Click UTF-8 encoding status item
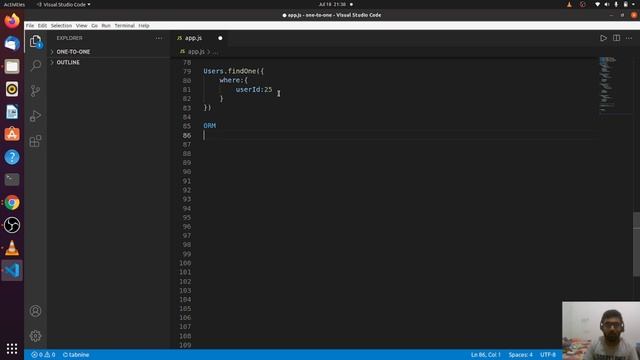The image size is (640, 360). (x=548, y=355)
